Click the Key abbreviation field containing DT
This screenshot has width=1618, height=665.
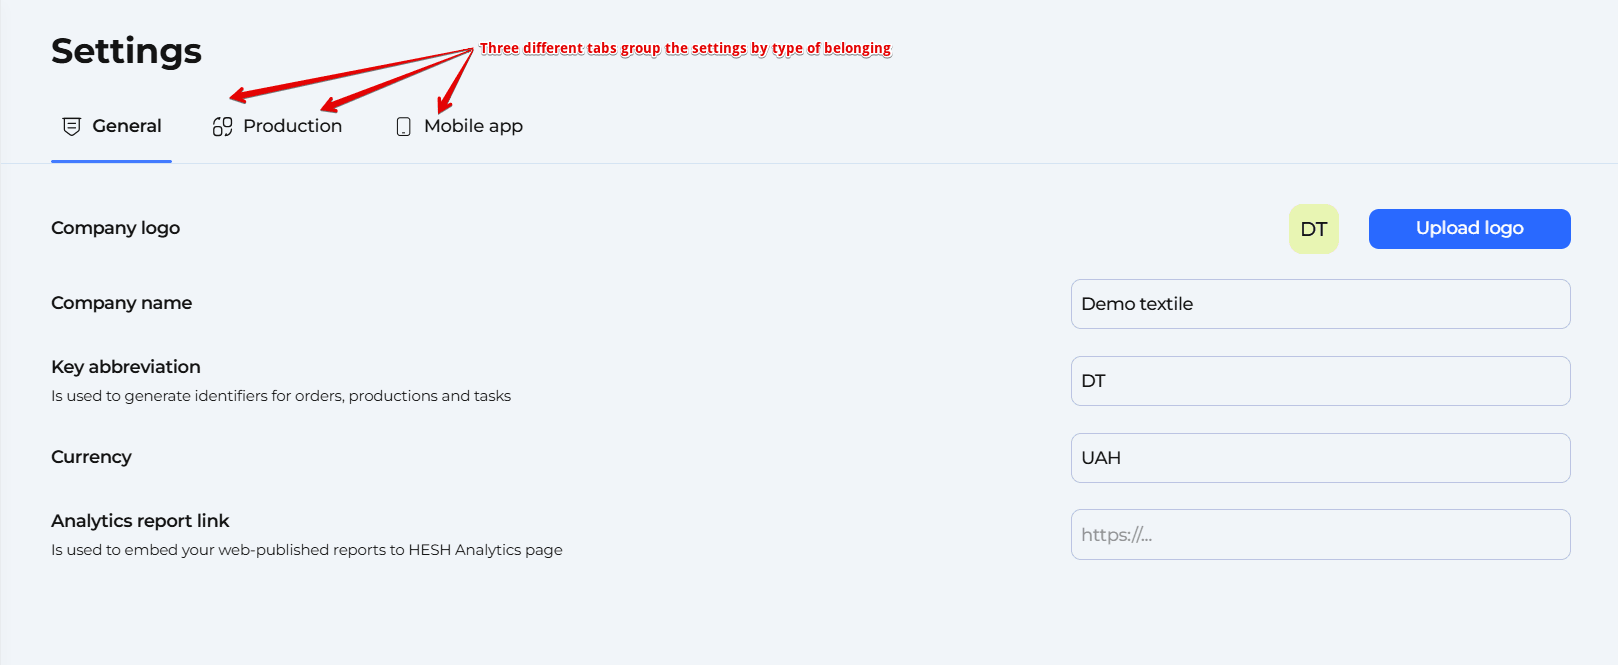point(1320,381)
